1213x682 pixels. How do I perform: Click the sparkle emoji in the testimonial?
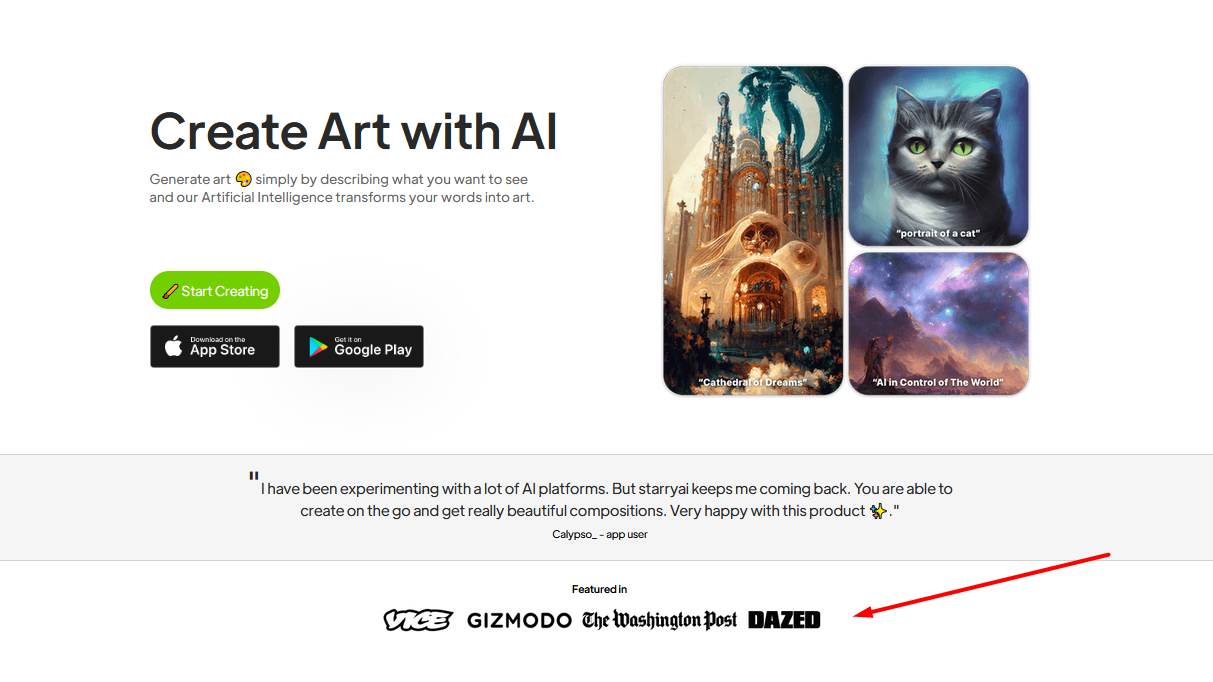click(879, 510)
